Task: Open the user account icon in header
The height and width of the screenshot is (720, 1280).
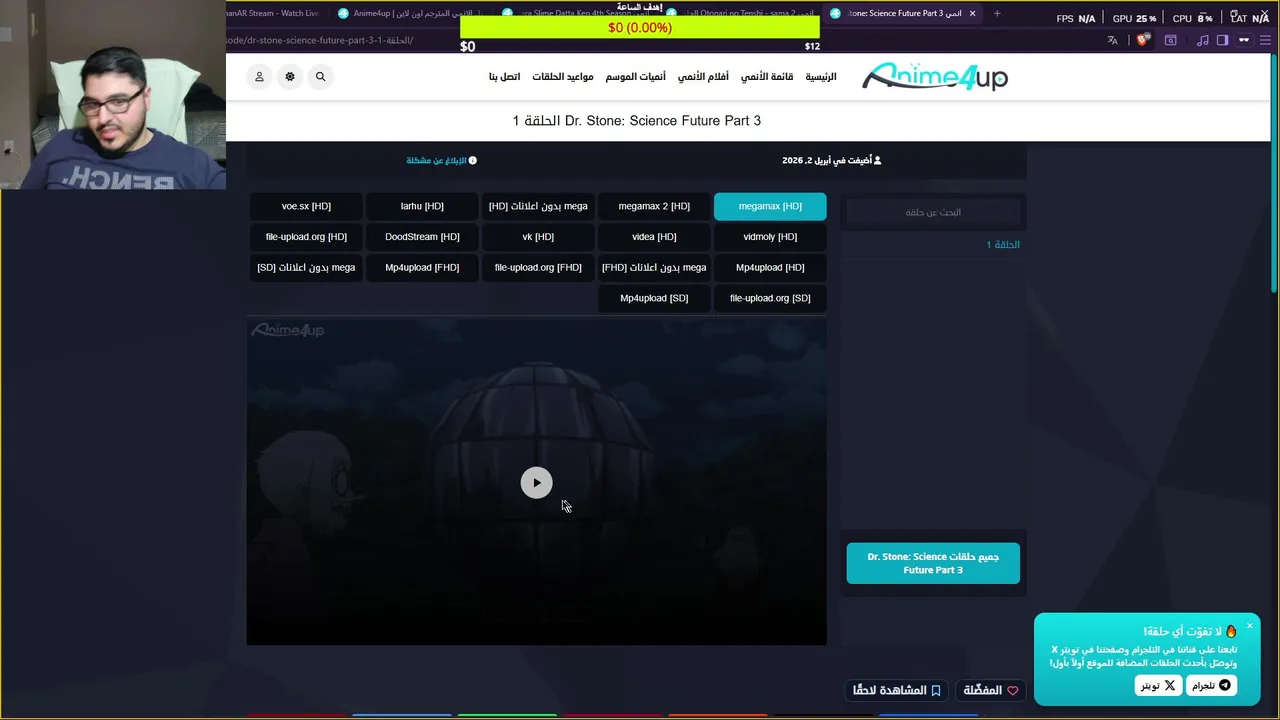Action: pos(259,77)
